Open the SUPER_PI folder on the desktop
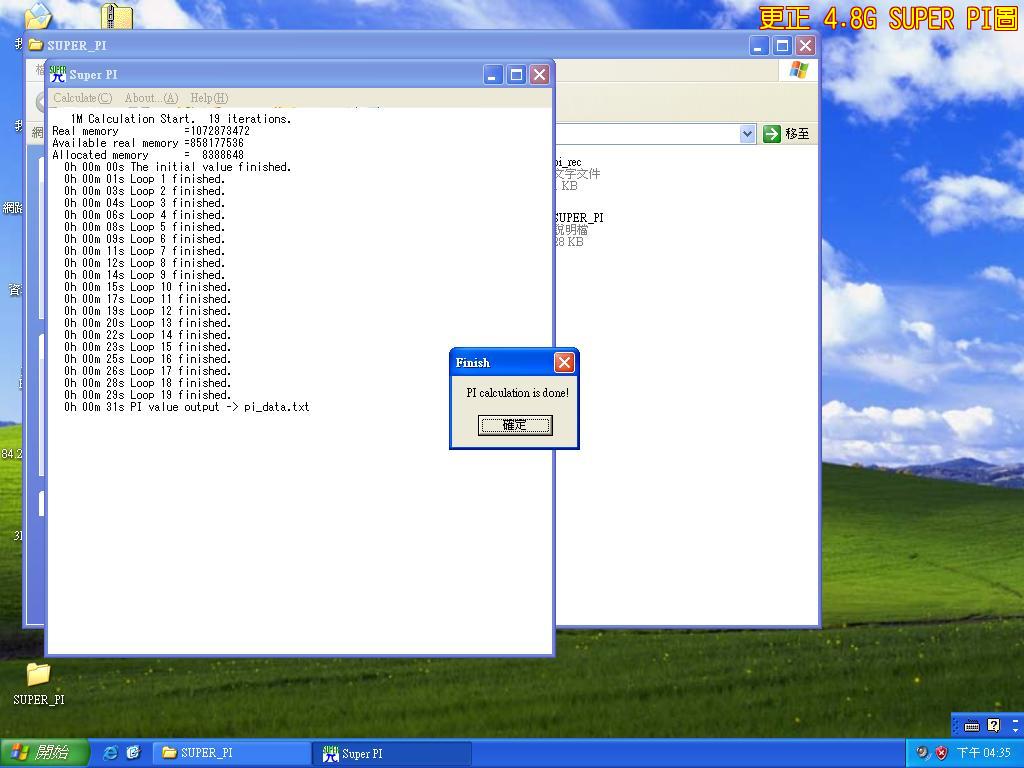1024x768 pixels. (x=38, y=674)
